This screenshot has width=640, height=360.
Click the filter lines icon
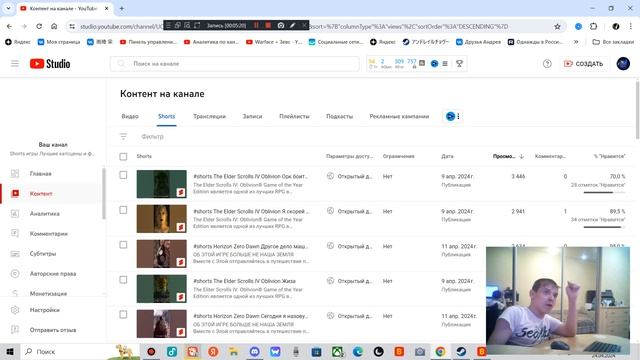[x=123, y=137]
